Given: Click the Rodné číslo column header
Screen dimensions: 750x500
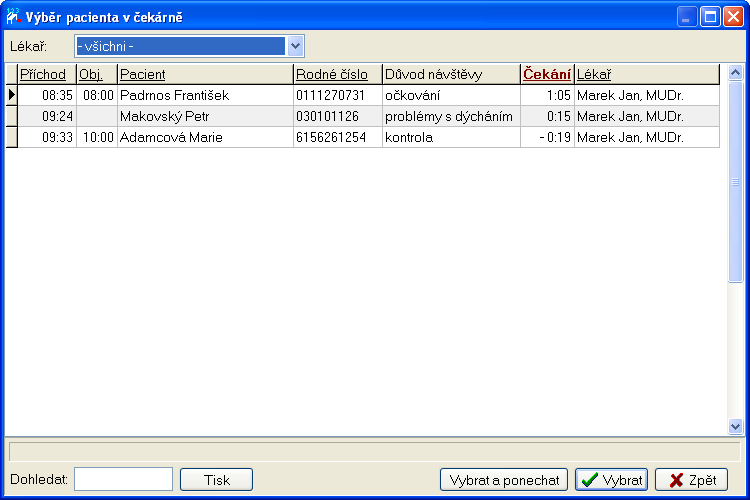Looking at the screenshot, I should (x=337, y=75).
